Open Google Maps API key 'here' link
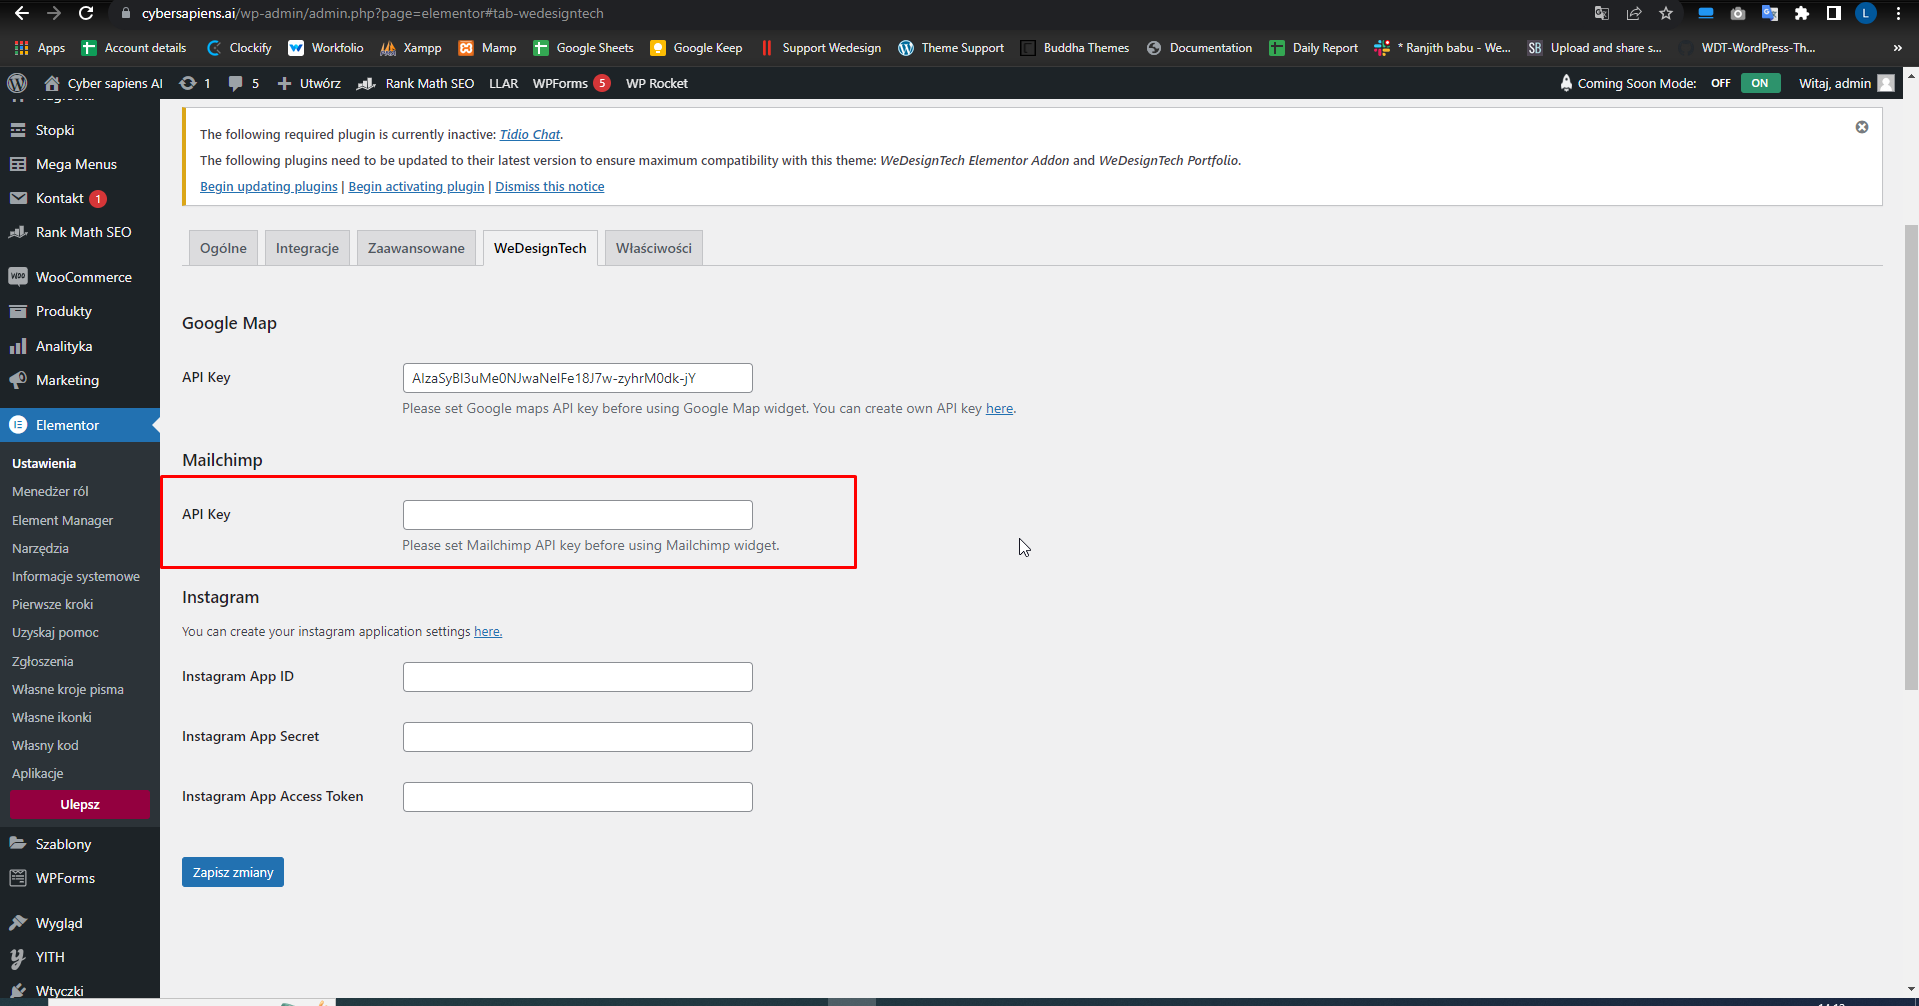 point(999,408)
